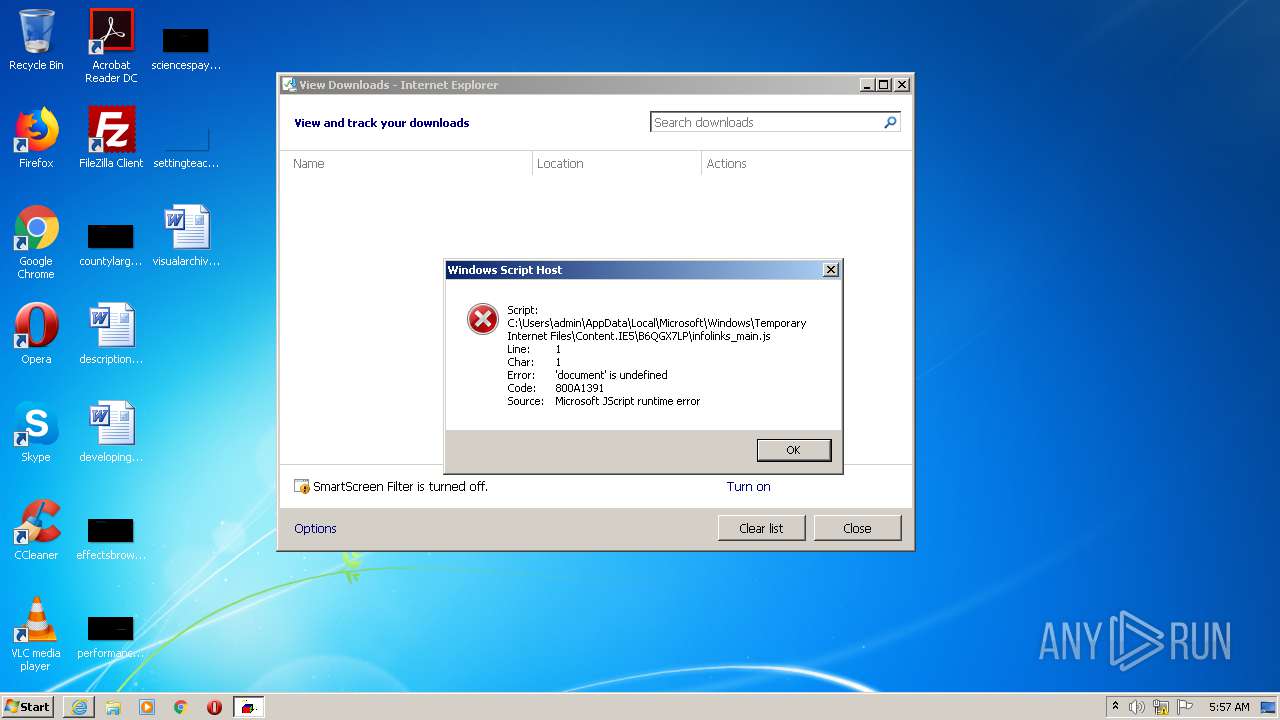Screen dimensions: 1280x720
Task: Open the Action Center flag icon
Action: [1185, 707]
